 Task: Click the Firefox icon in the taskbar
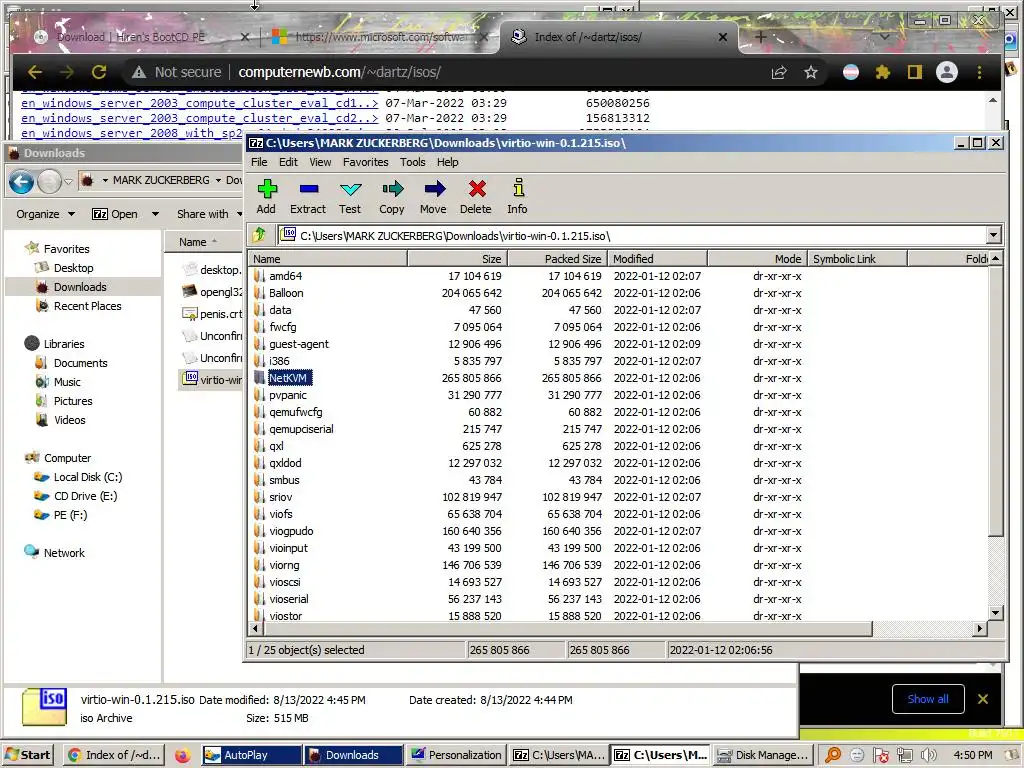tap(182, 755)
